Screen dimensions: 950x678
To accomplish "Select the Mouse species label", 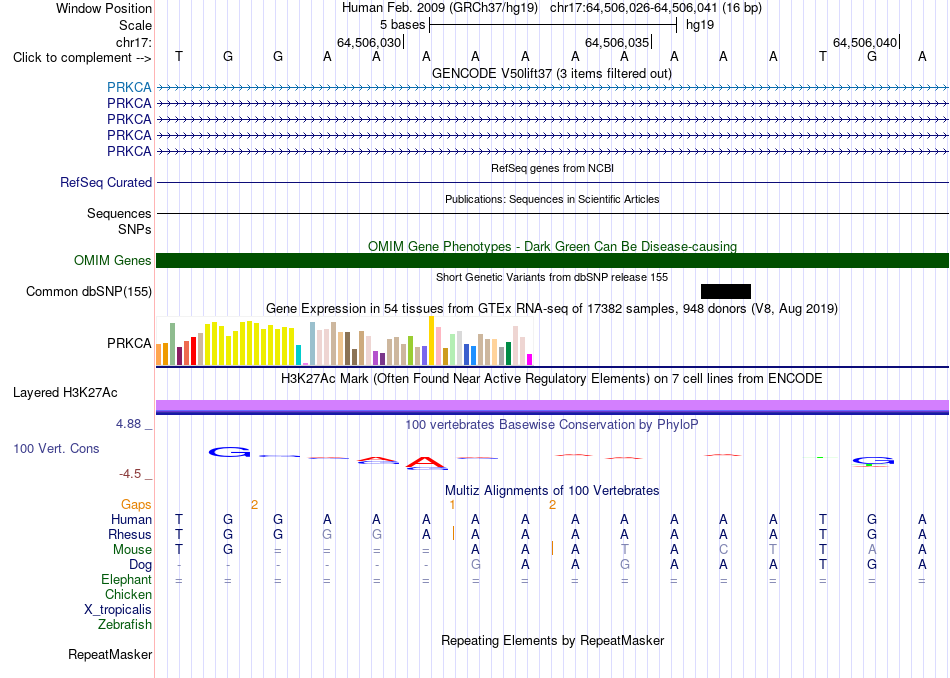I will pyautogui.click(x=132, y=550).
